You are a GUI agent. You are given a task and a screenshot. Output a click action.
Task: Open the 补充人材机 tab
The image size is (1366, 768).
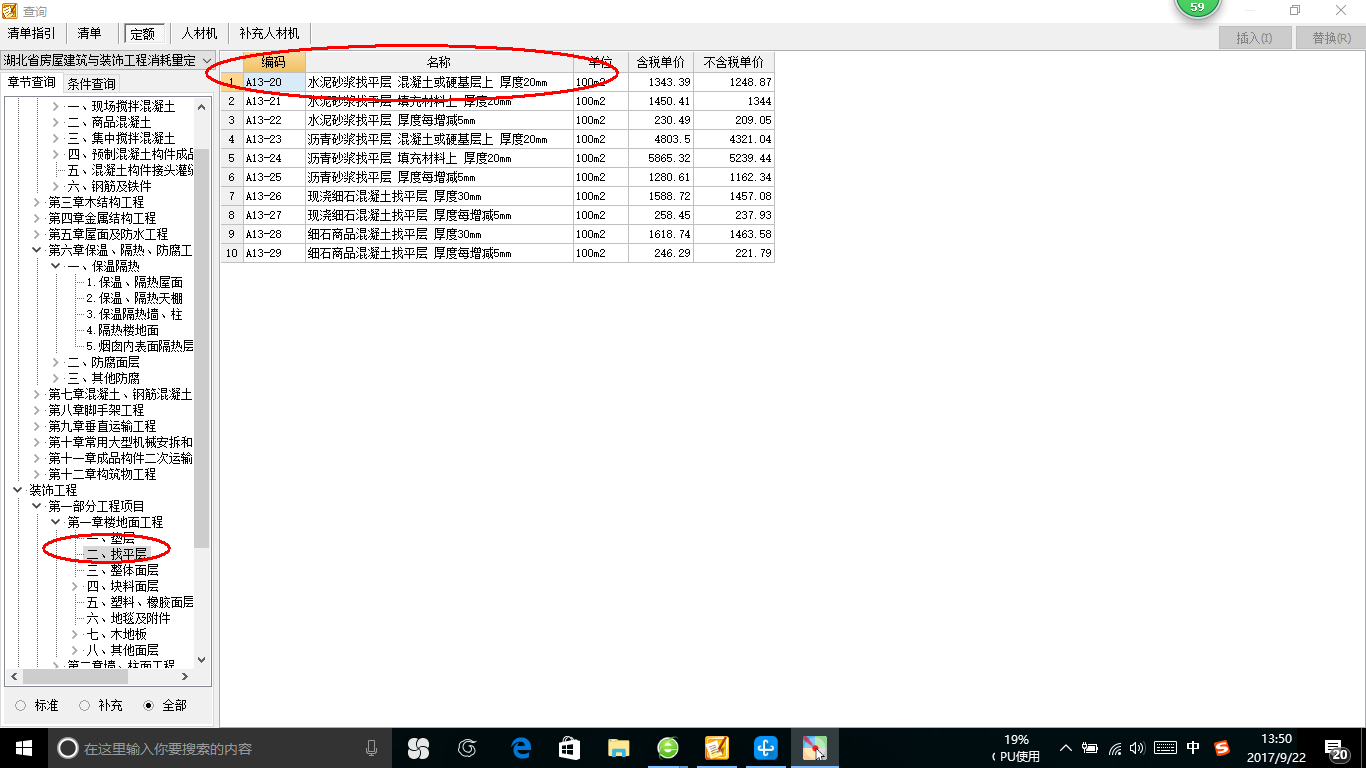click(x=269, y=33)
